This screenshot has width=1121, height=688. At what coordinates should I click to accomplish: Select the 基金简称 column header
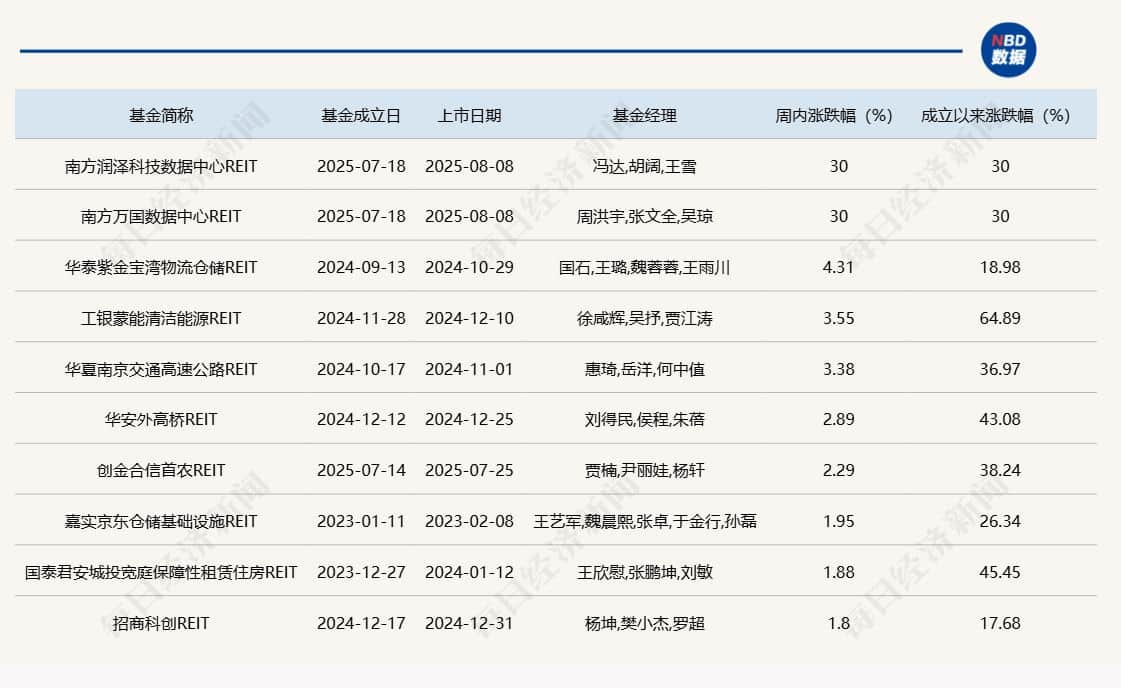pyautogui.click(x=160, y=115)
